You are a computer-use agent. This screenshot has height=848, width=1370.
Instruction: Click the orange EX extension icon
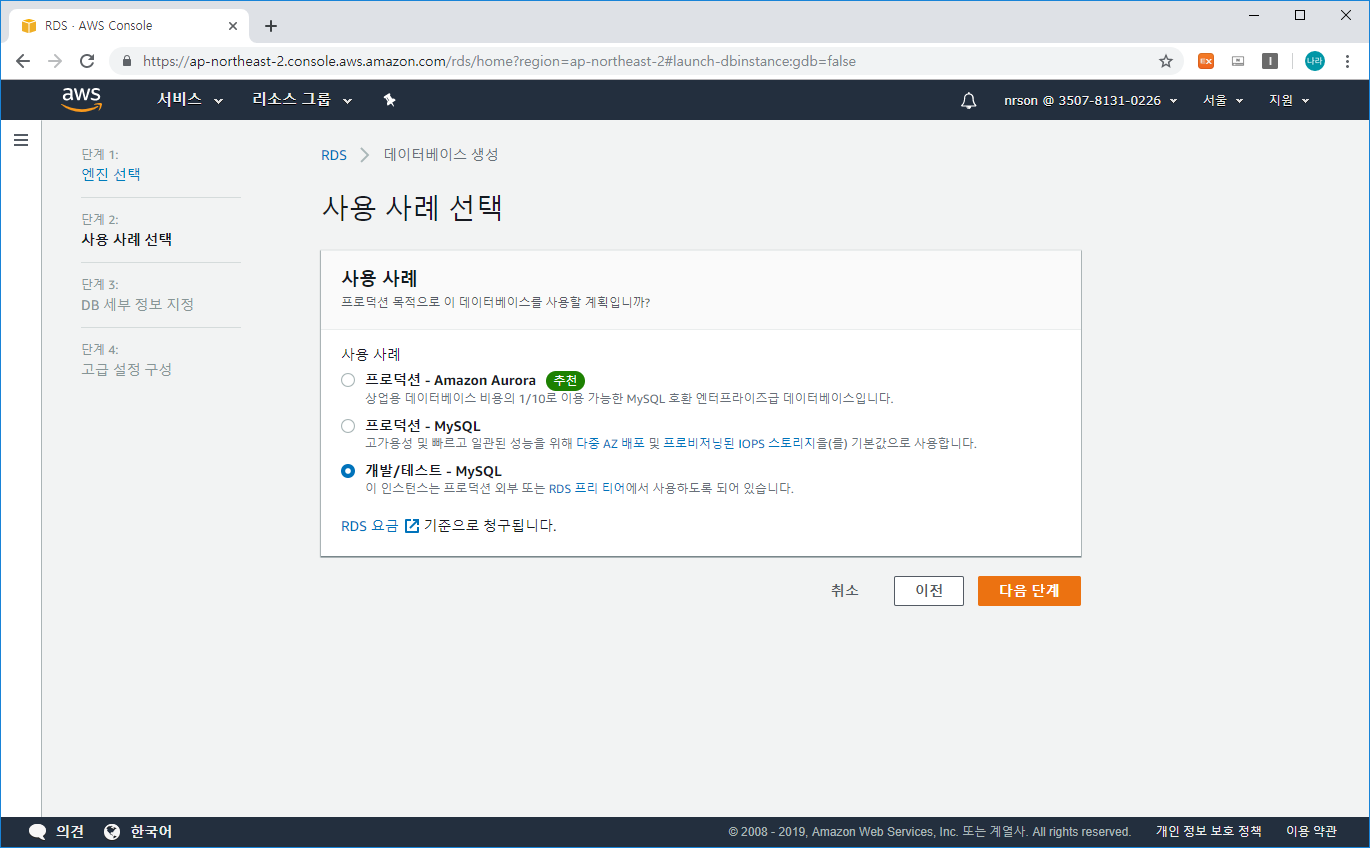(x=1206, y=61)
